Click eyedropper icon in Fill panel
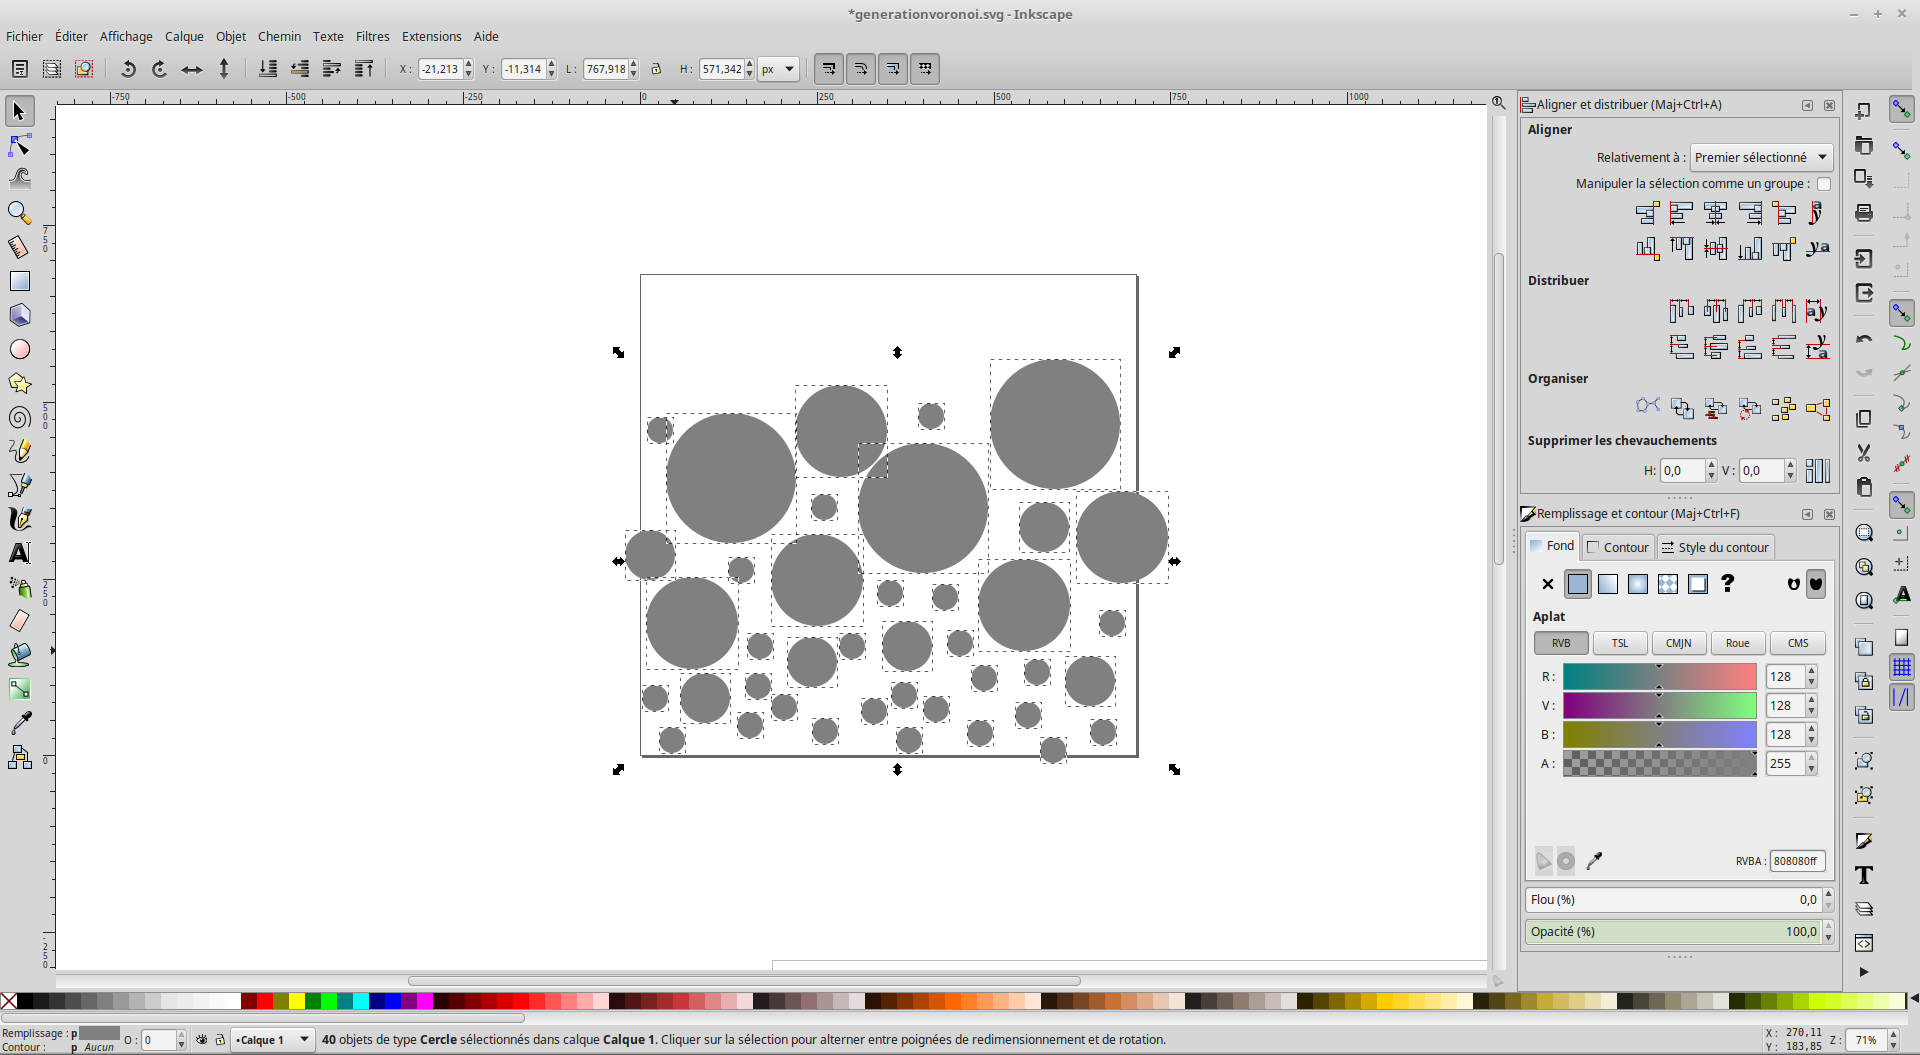Screen dimensions: 1920x1055 (x=1594, y=861)
